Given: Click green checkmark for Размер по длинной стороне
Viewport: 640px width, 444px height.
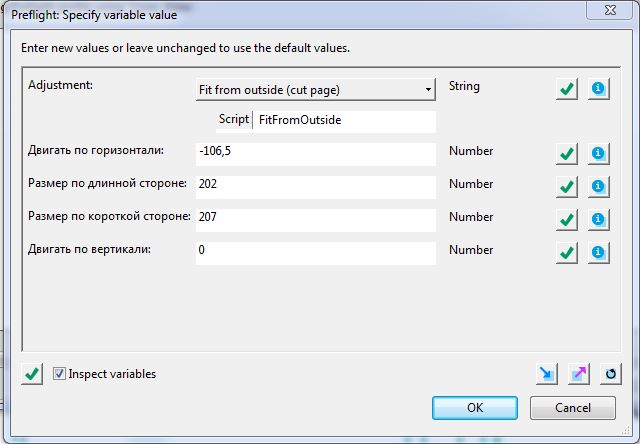Looking at the screenshot, I should (x=567, y=187).
